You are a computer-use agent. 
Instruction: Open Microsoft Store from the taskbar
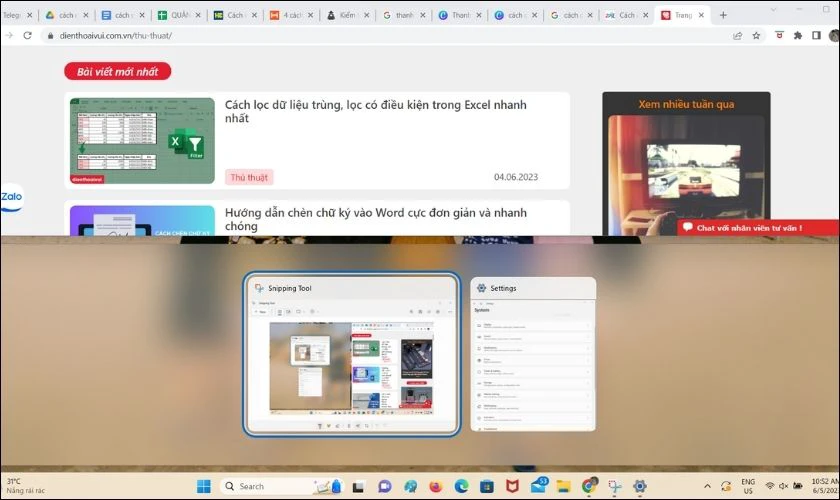[486, 487]
